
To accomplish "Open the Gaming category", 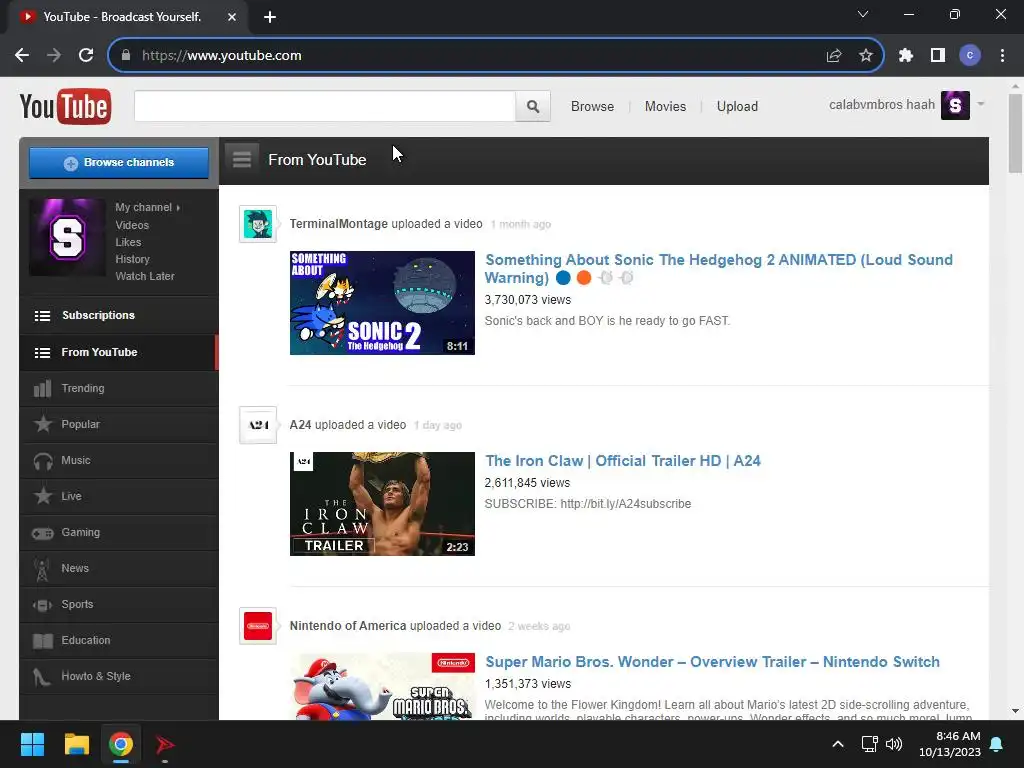I will click(x=119, y=532).
